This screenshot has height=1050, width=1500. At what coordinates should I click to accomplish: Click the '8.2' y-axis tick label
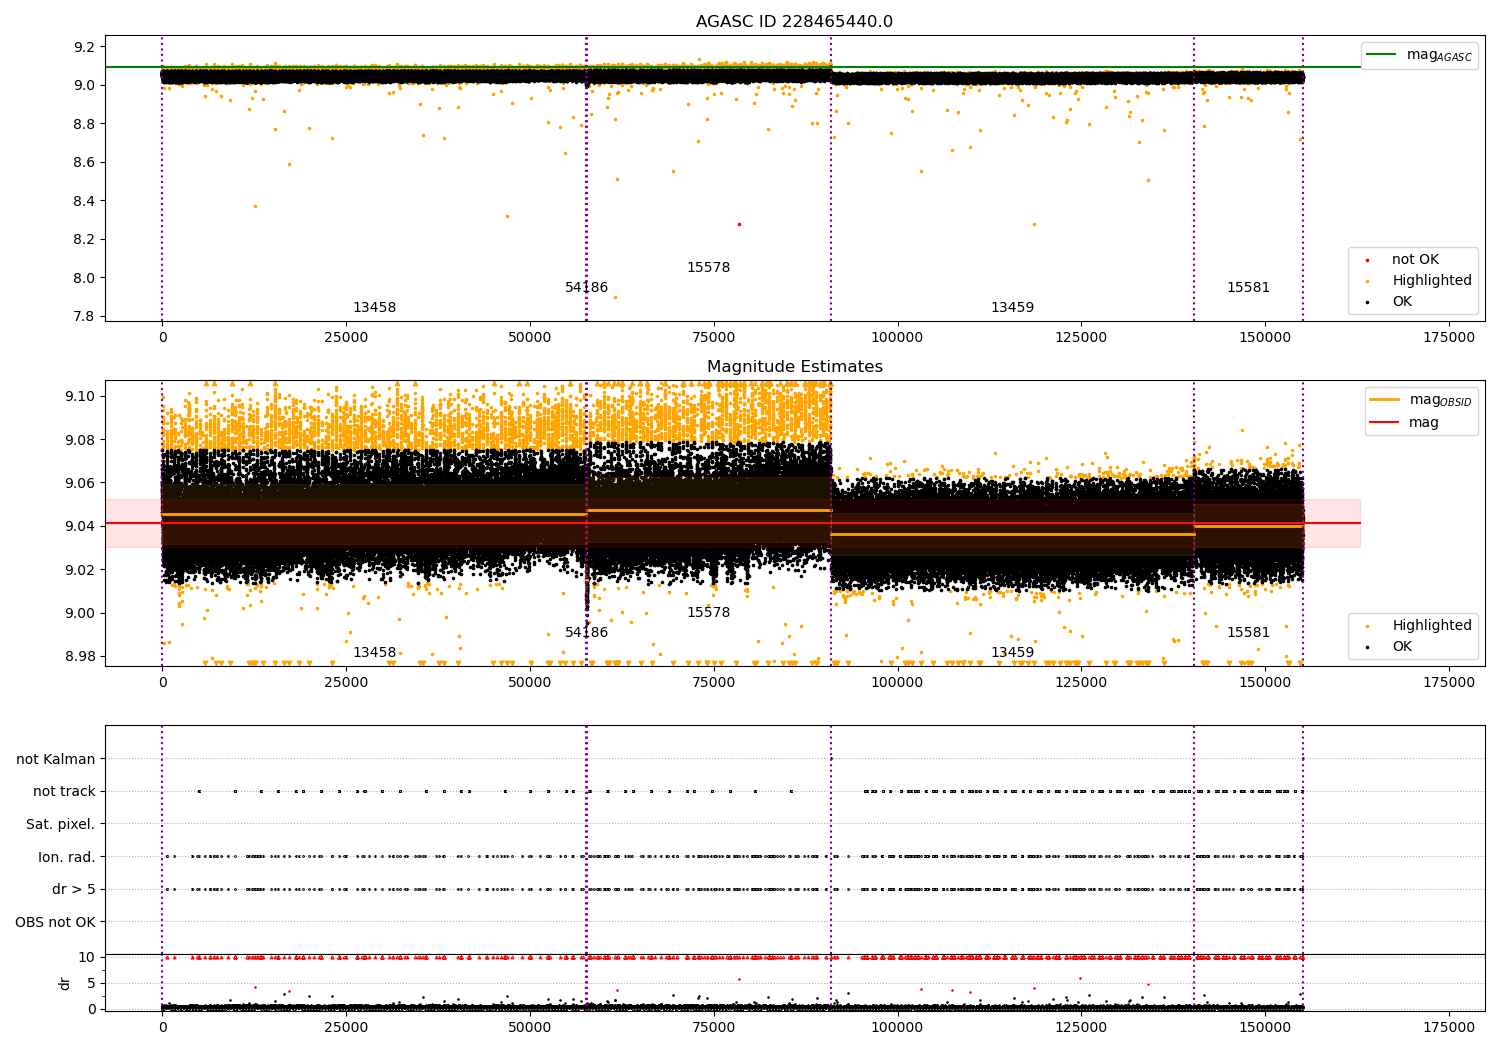point(84,239)
